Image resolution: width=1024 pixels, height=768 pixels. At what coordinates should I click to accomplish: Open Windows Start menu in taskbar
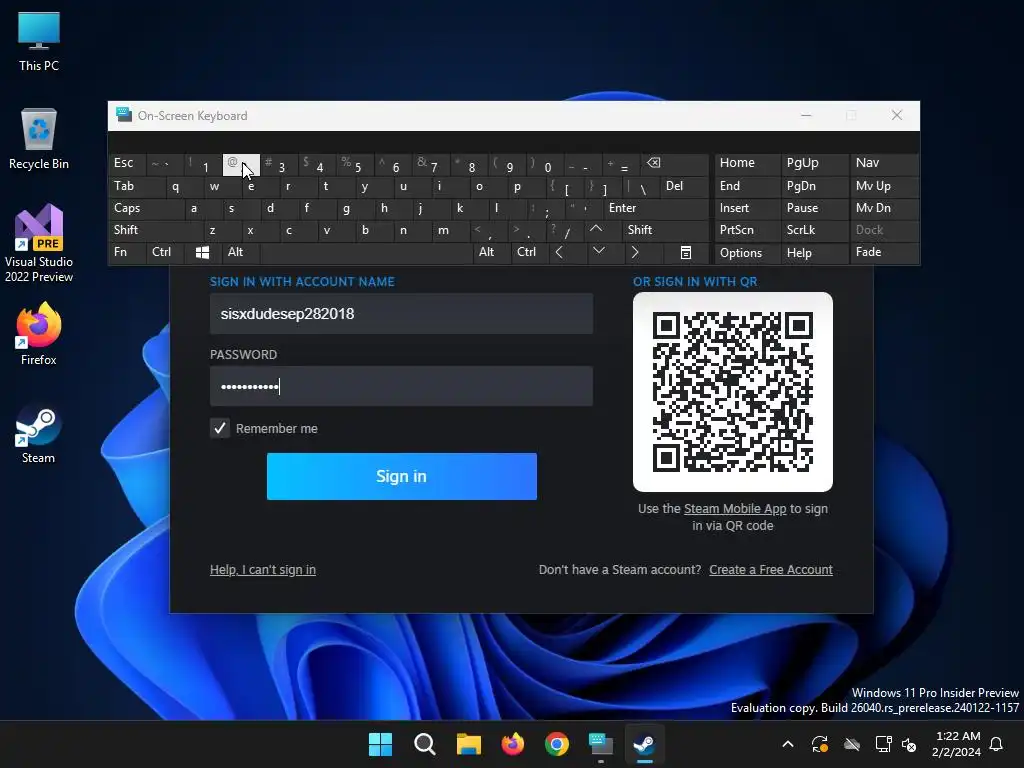[380, 744]
